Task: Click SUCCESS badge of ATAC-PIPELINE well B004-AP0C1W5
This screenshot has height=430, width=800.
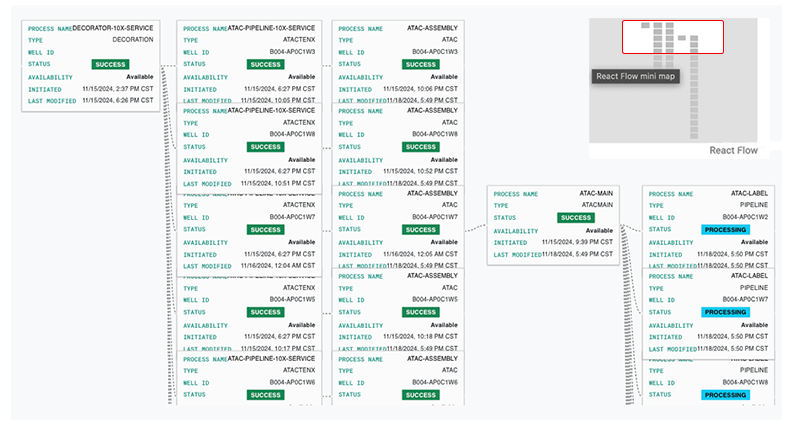Action: [265, 313]
